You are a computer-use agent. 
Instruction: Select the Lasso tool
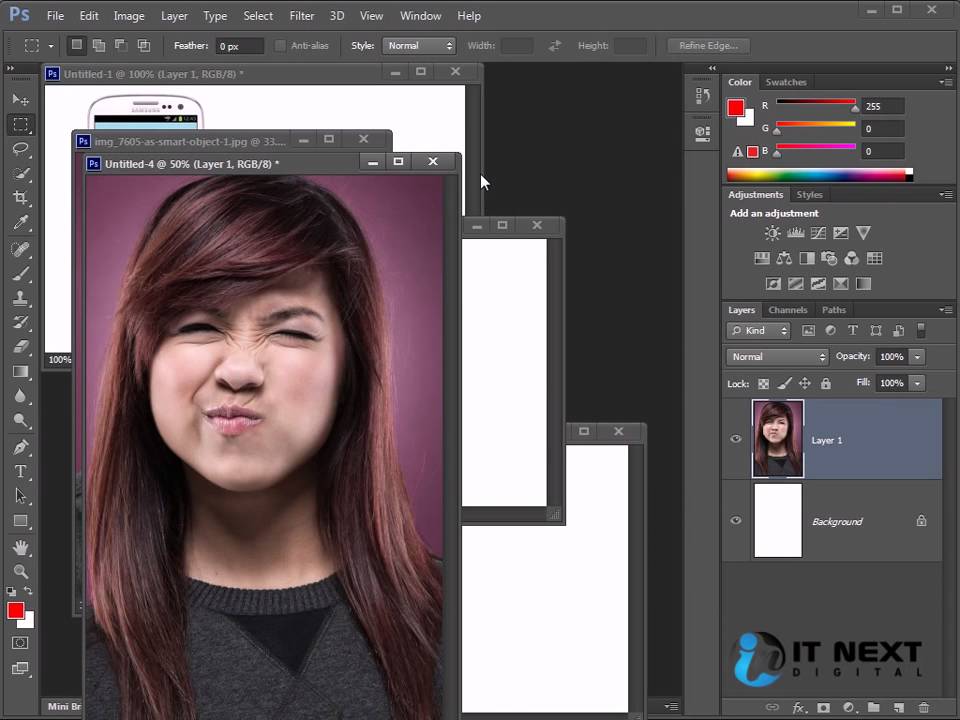20,149
